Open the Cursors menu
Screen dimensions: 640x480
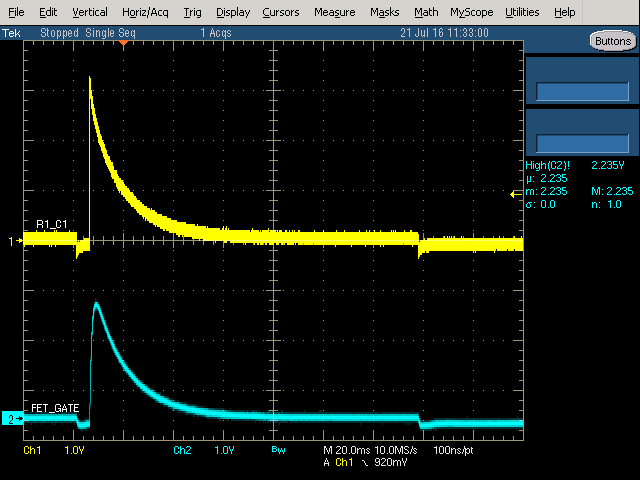(281, 12)
